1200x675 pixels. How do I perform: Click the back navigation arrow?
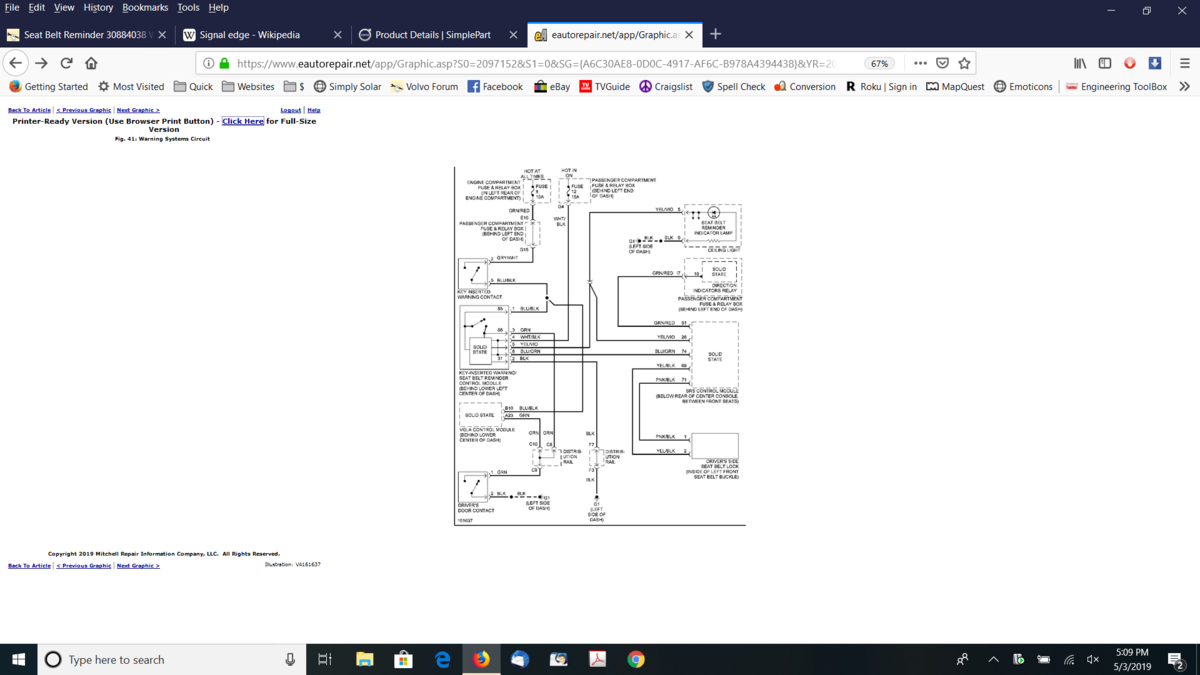tap(15, 62)
